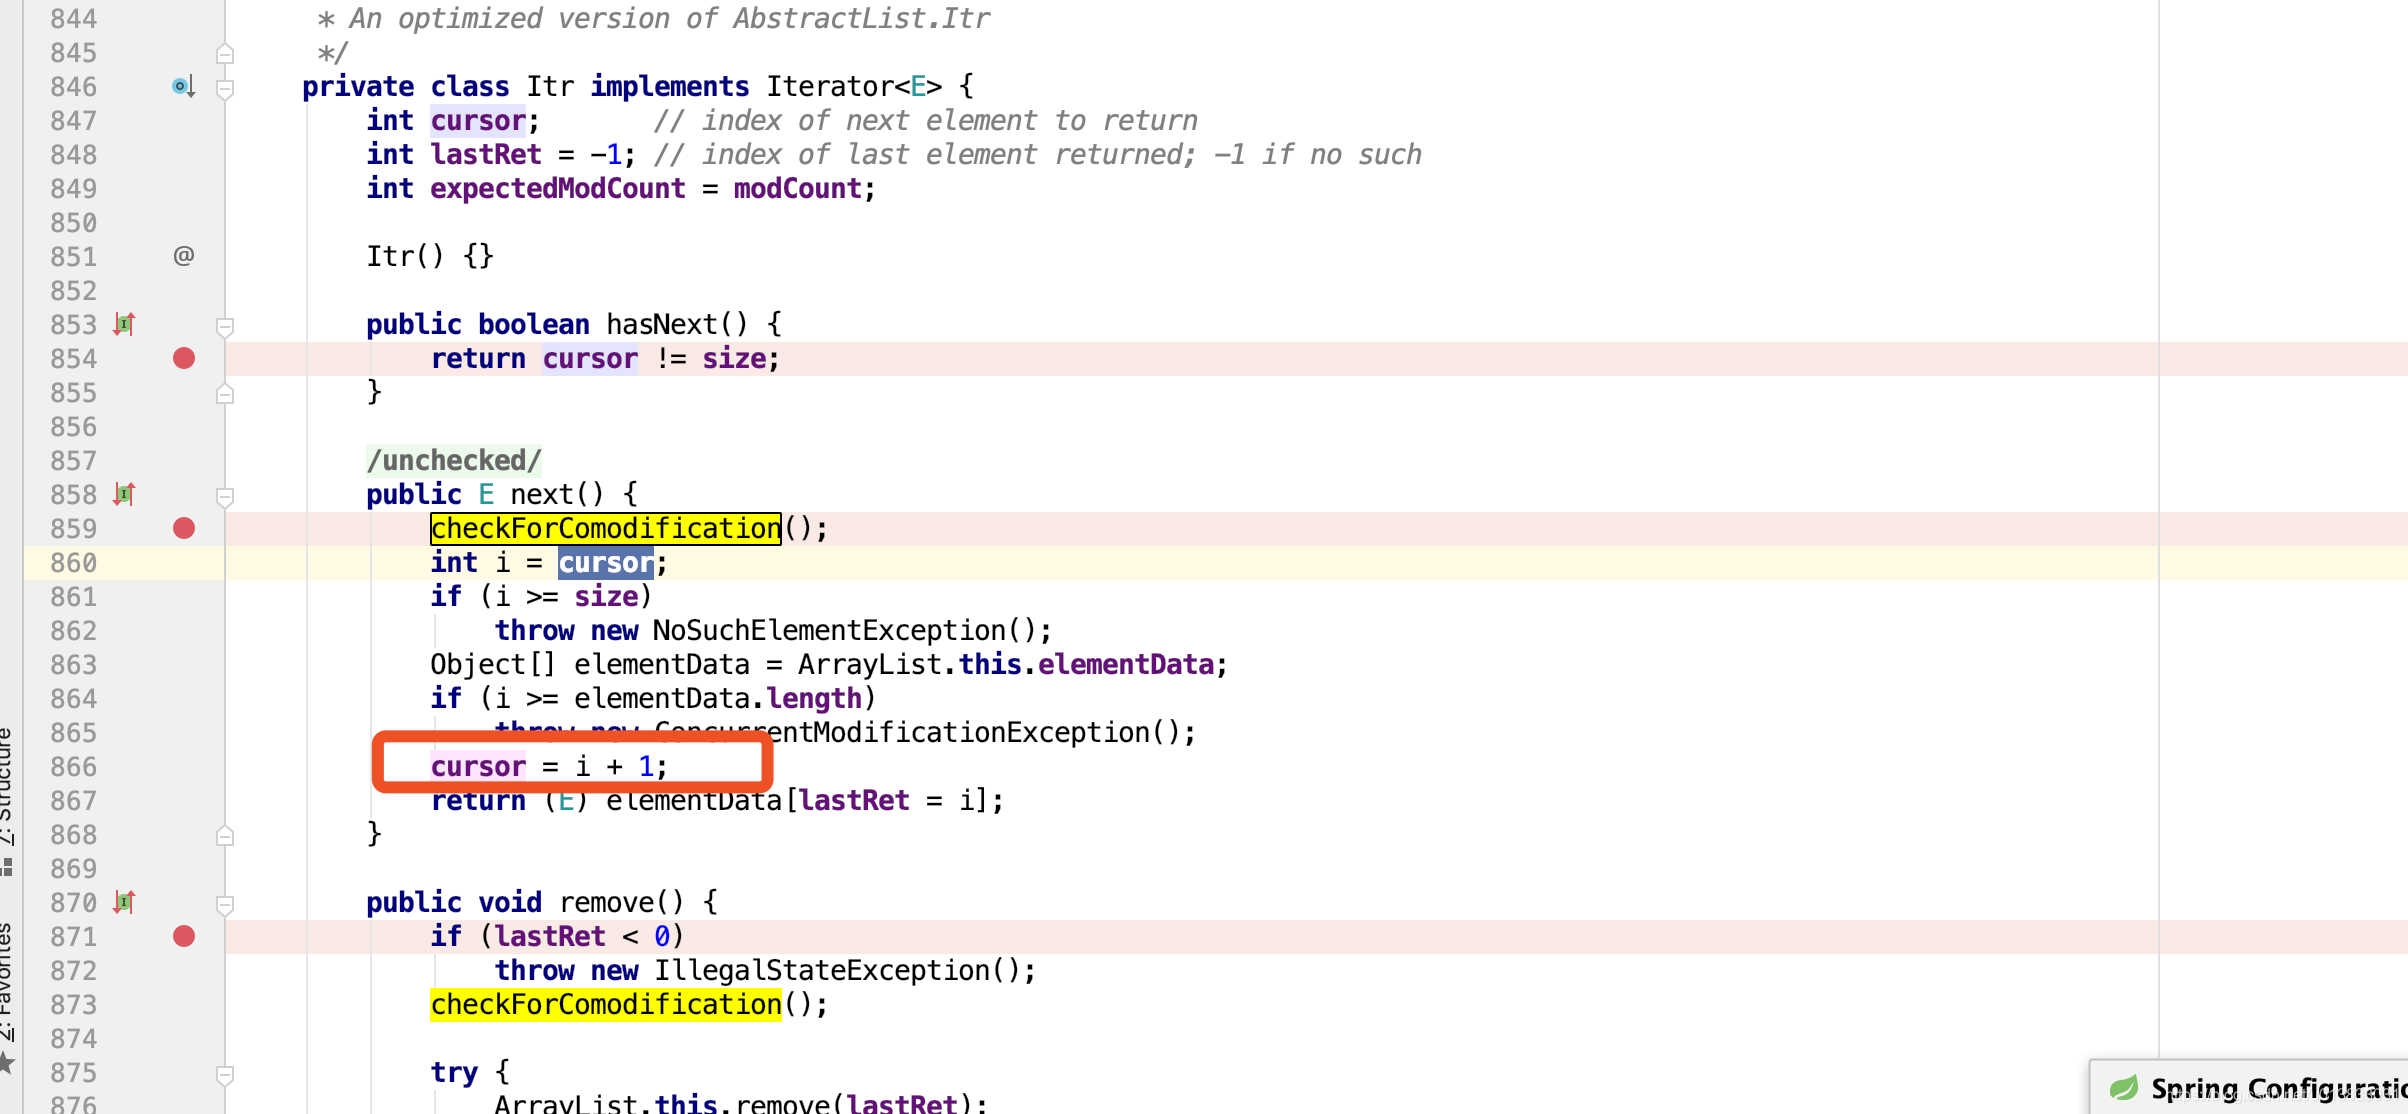Click expectedModCount on line 849

[x=558, y=189]
